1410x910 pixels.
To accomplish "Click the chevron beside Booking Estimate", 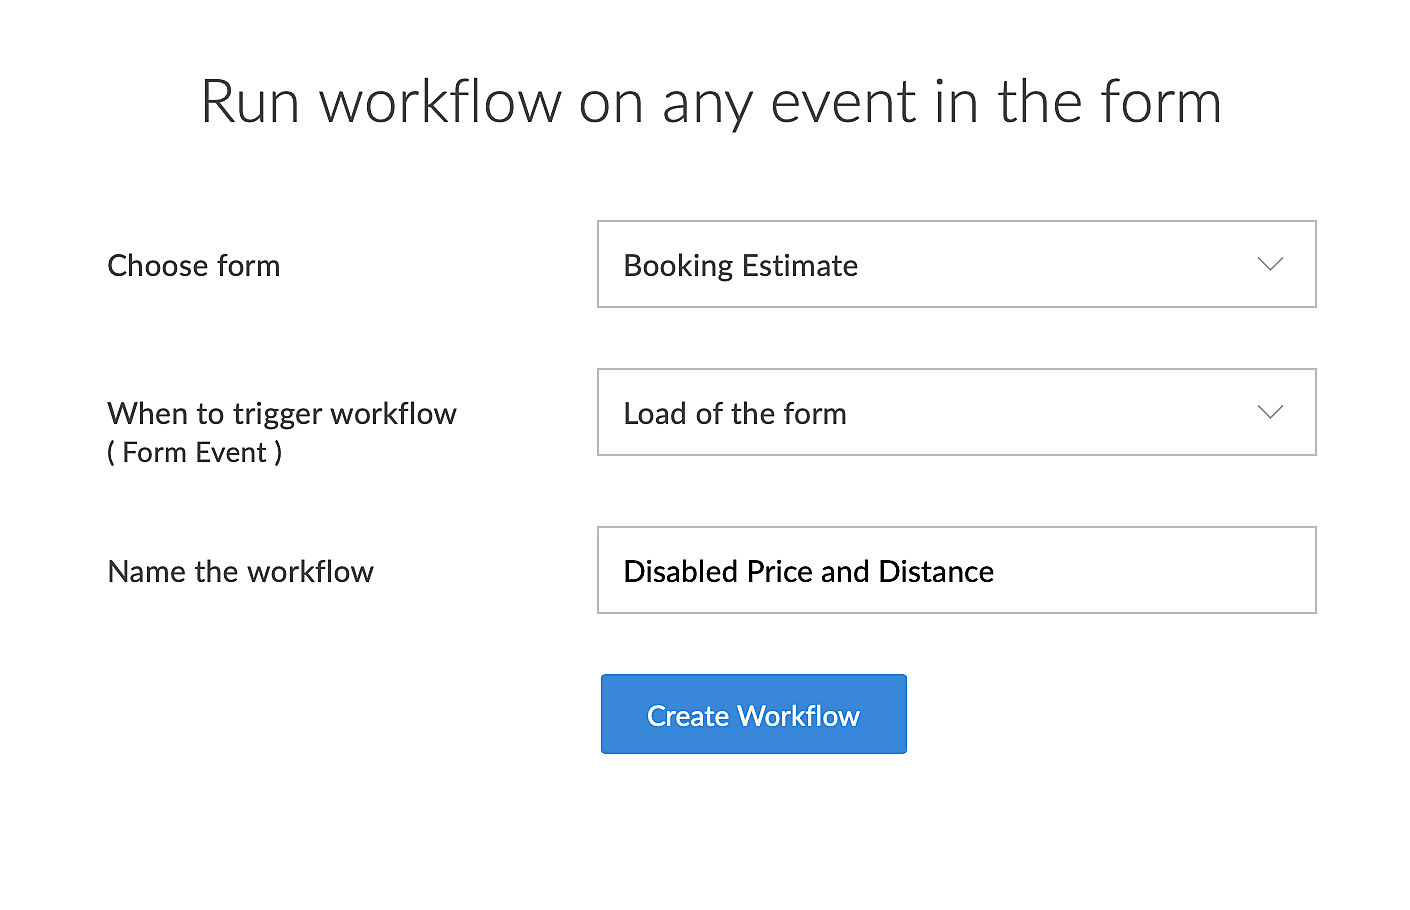I will [1270, 264].
